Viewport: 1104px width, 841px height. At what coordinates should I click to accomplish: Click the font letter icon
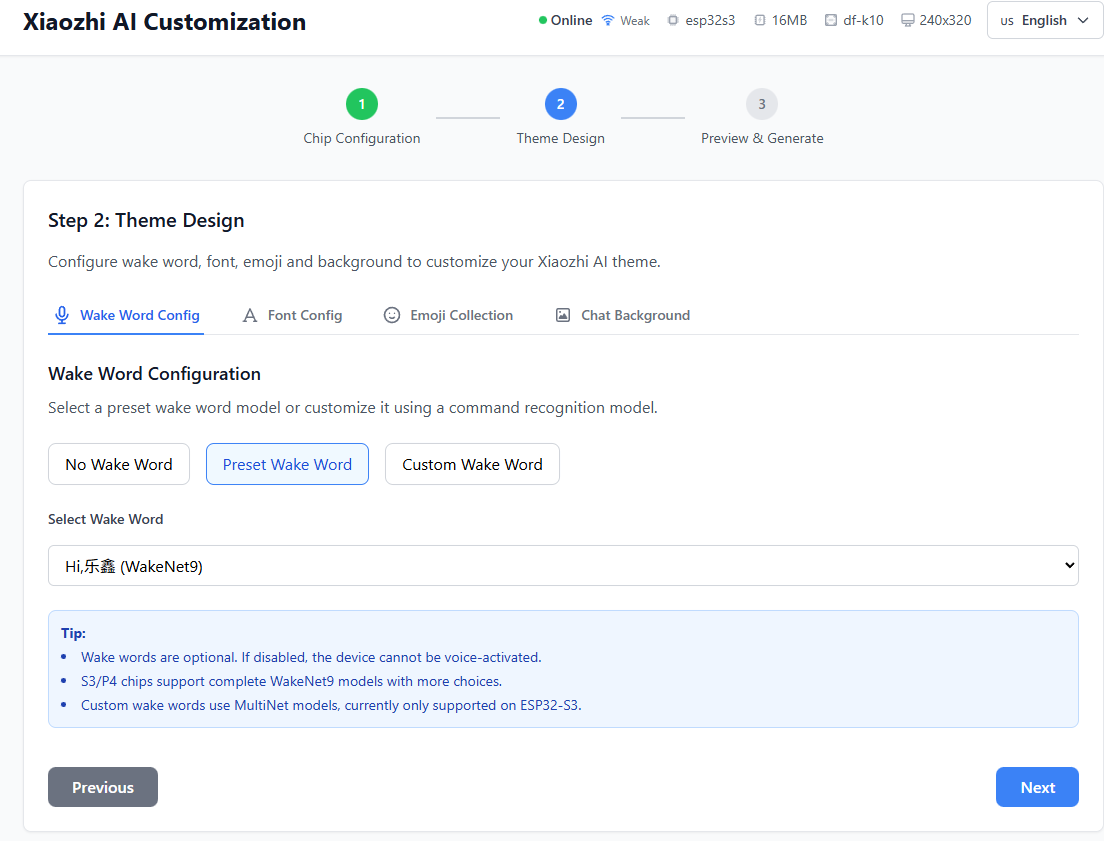[x=250, y=315]
